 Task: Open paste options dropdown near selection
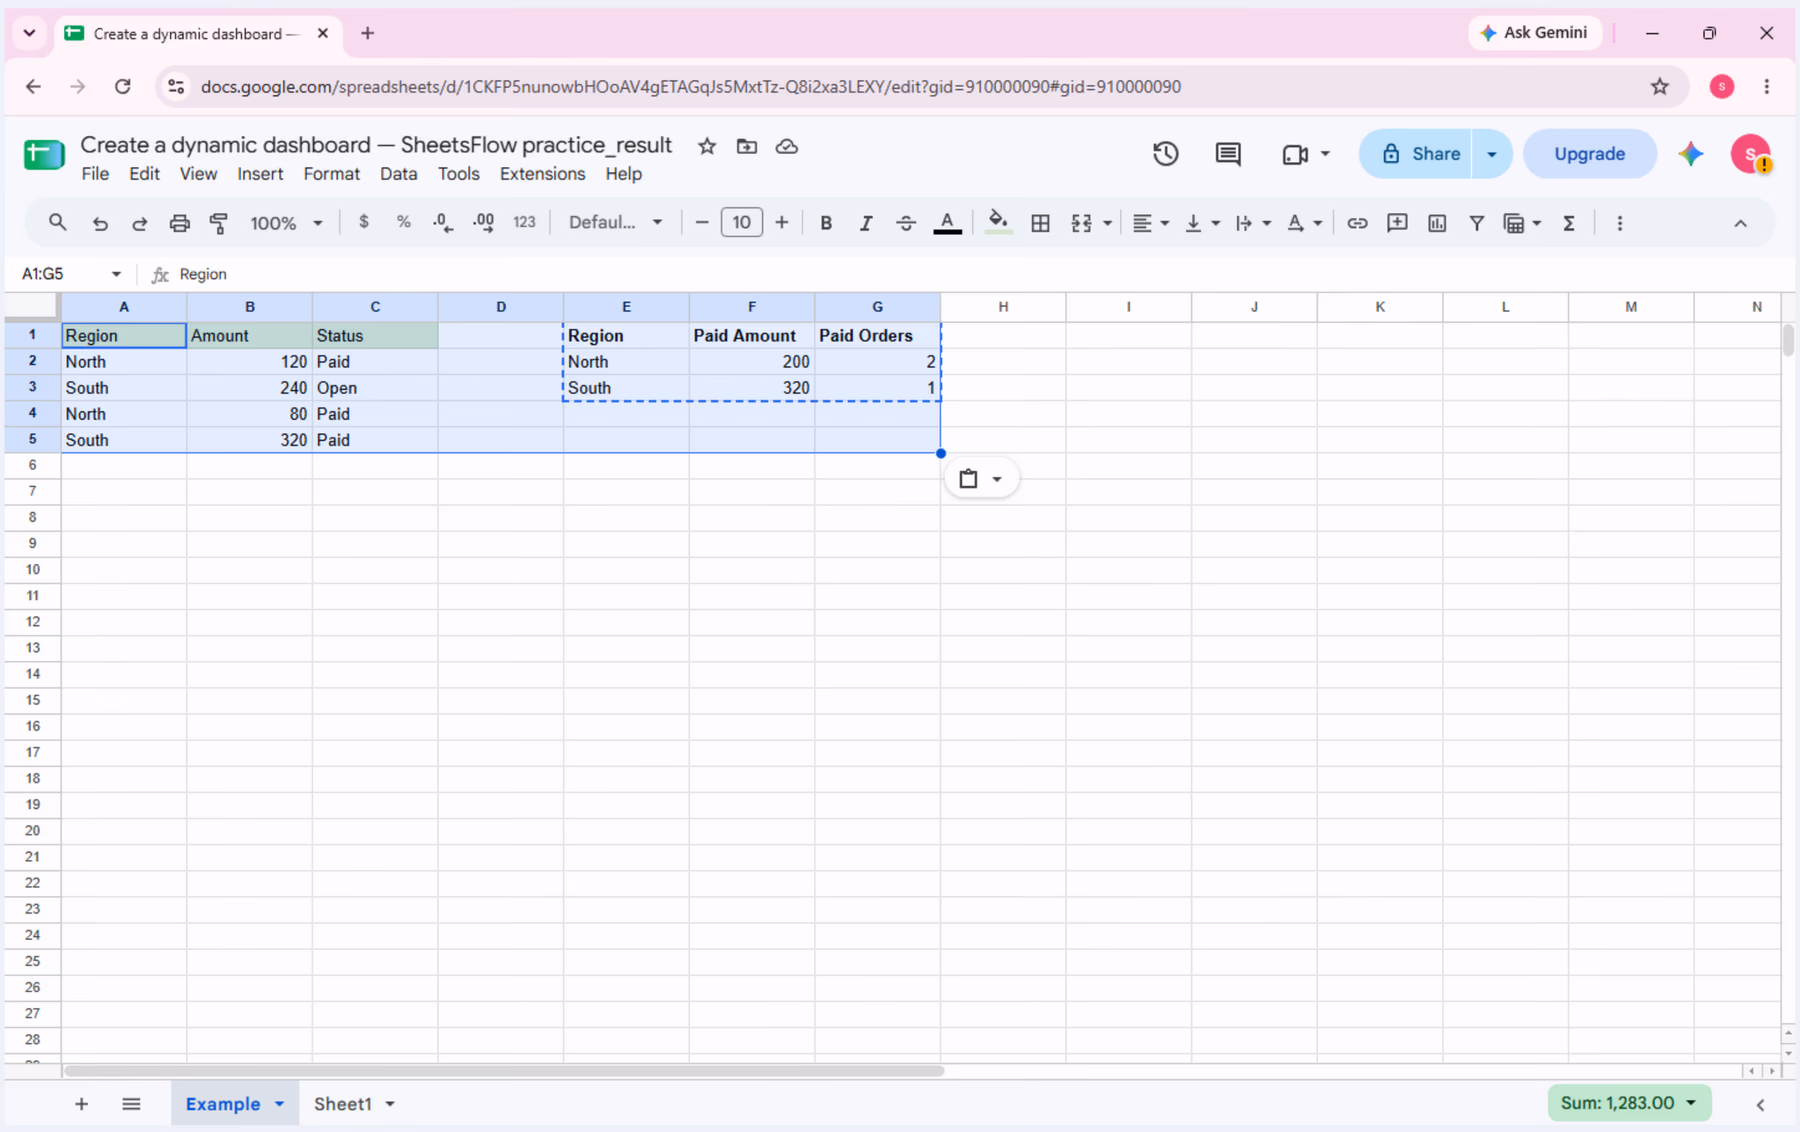coord(981,479)
